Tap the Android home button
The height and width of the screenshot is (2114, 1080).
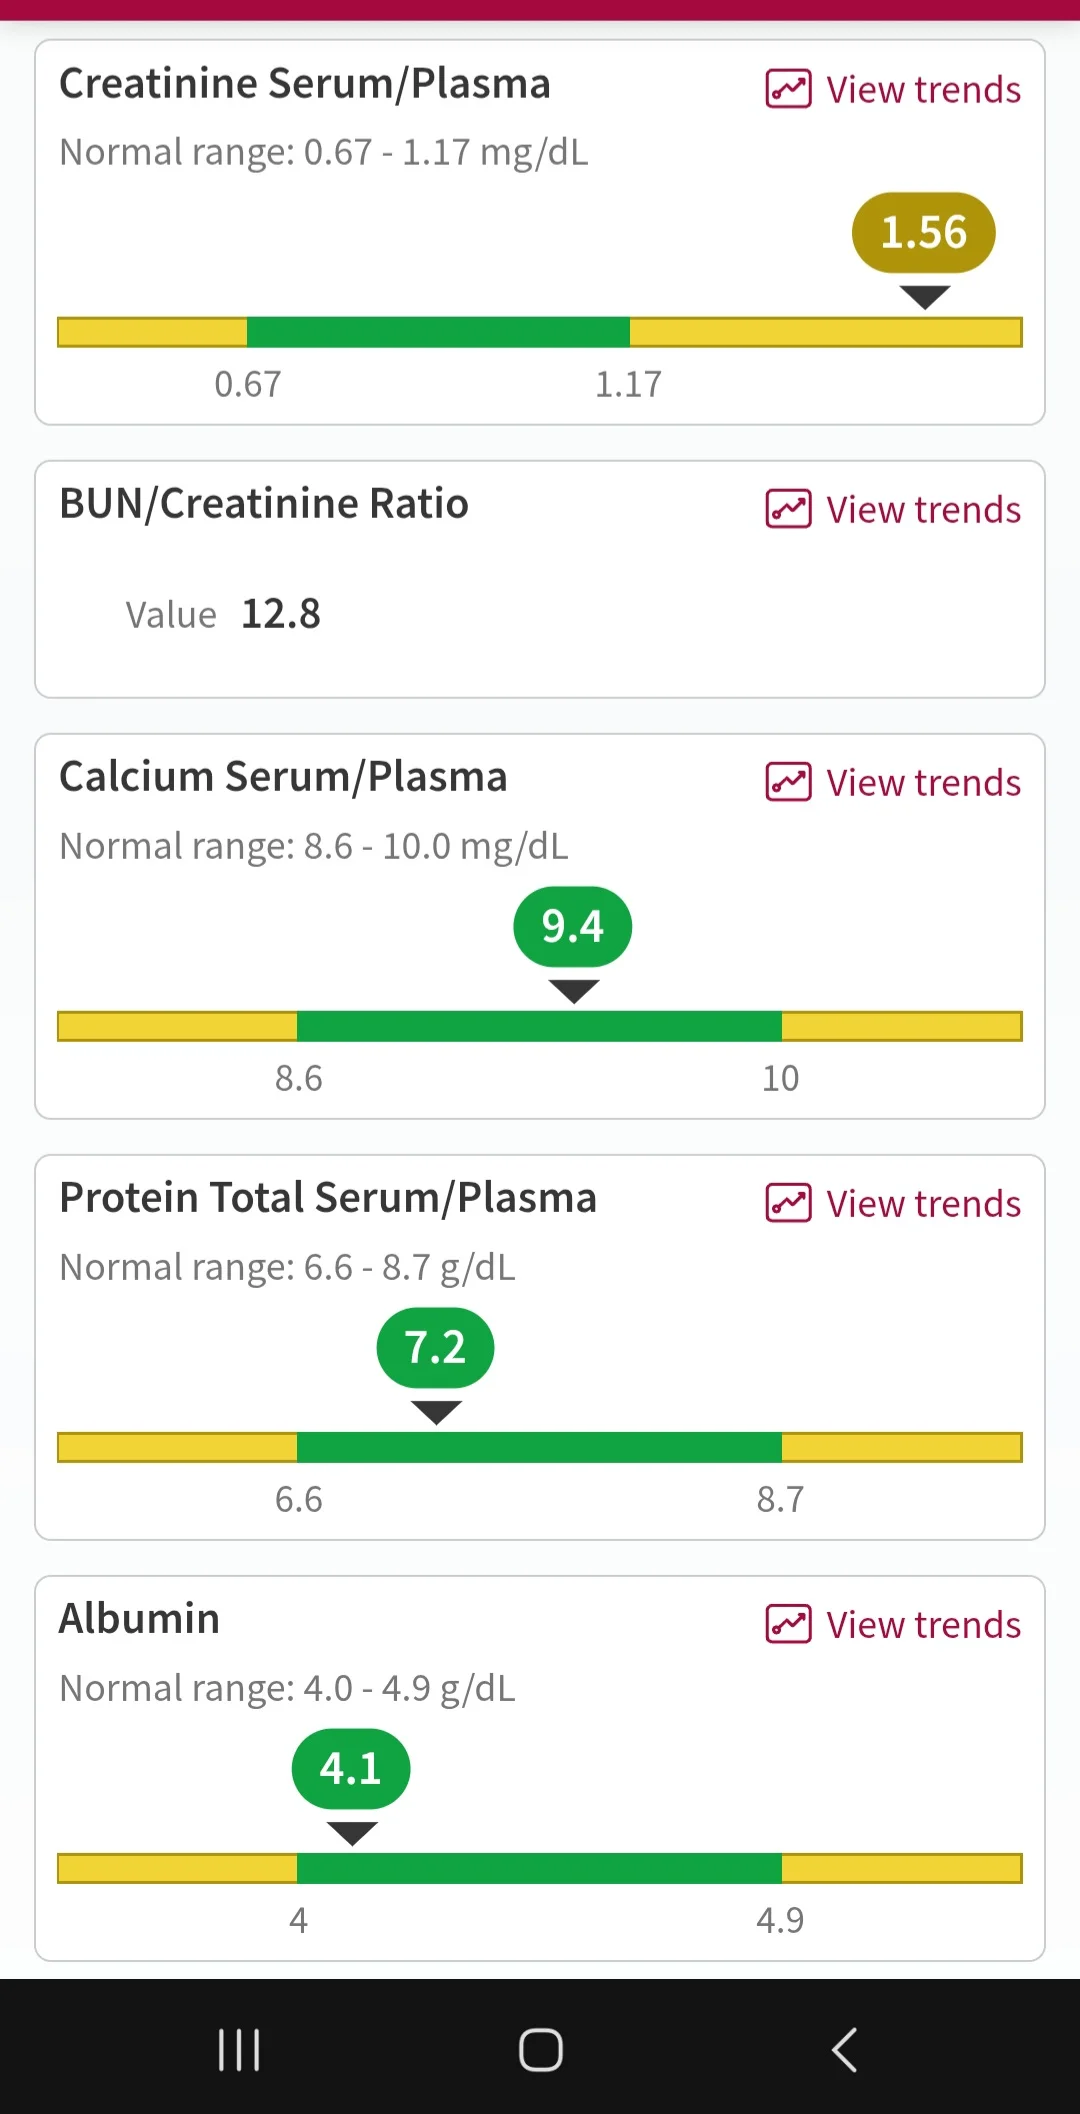point(541,2050)
